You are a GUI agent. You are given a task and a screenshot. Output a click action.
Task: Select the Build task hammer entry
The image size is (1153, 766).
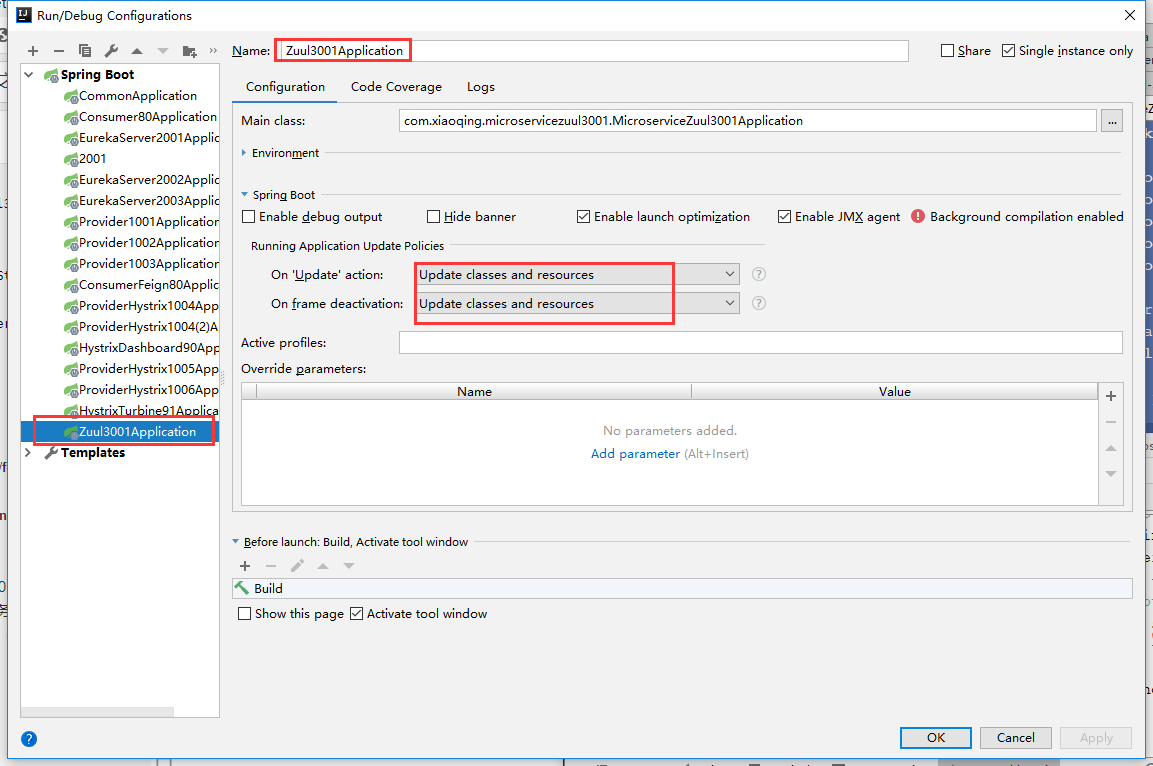[x=682, y=588]
